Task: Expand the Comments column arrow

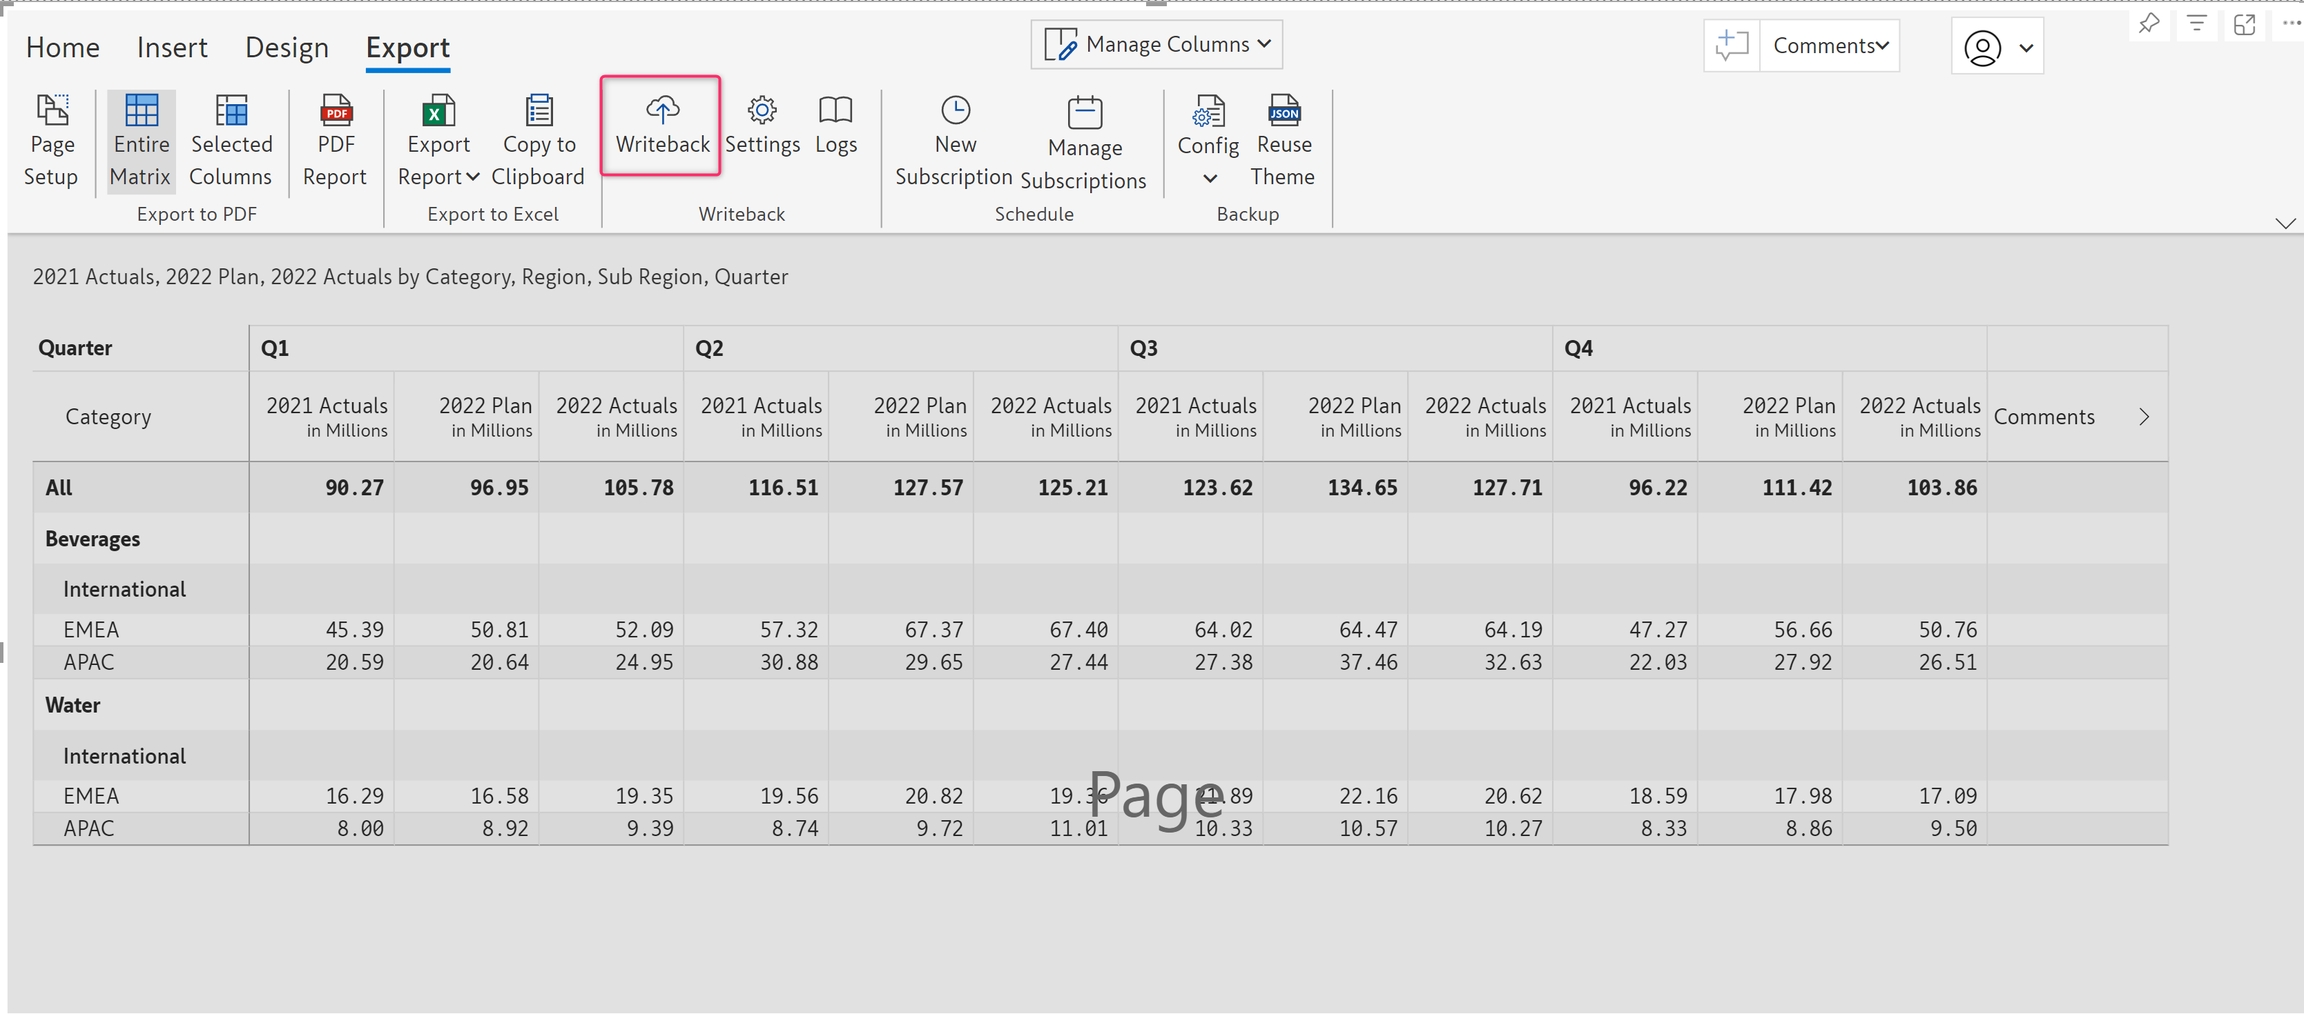Action: pyautogui.click(x=2143, y=417)
